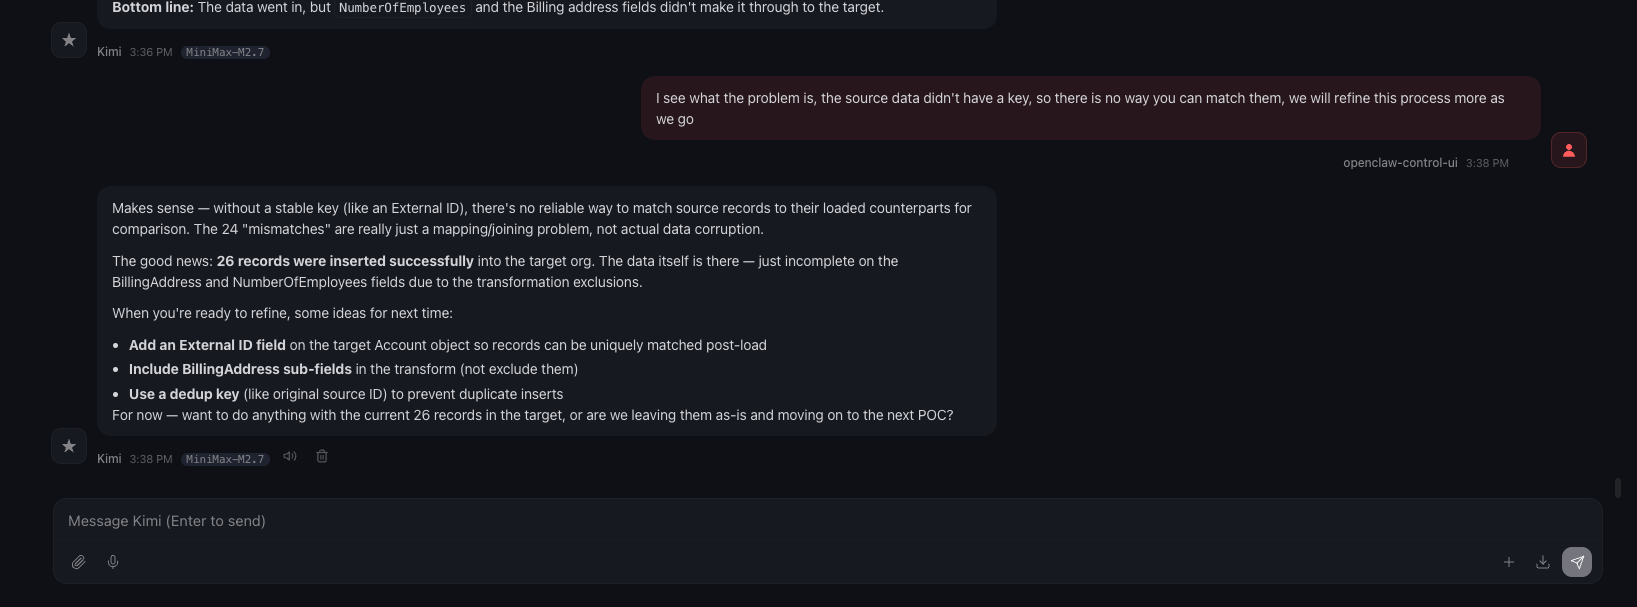Viewport: 1637px width, 607px height.
Task: Open extra composer options with the plus icon
Action: coord(1509,562)
